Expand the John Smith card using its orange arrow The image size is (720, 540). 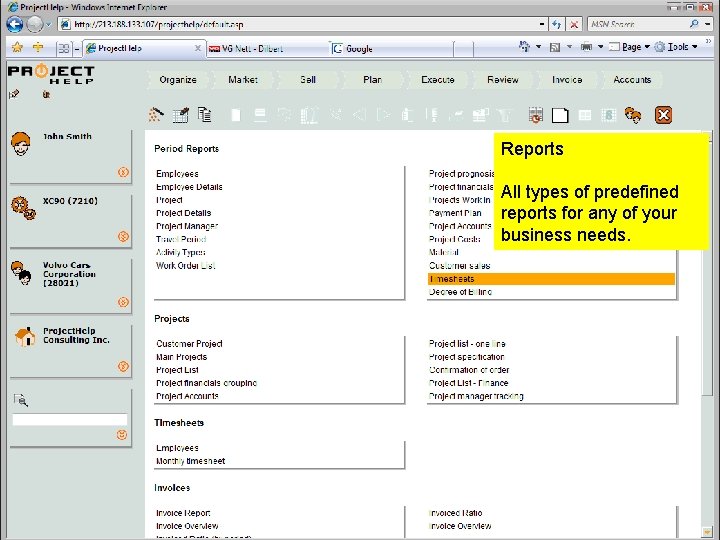(x=123, y=172)
